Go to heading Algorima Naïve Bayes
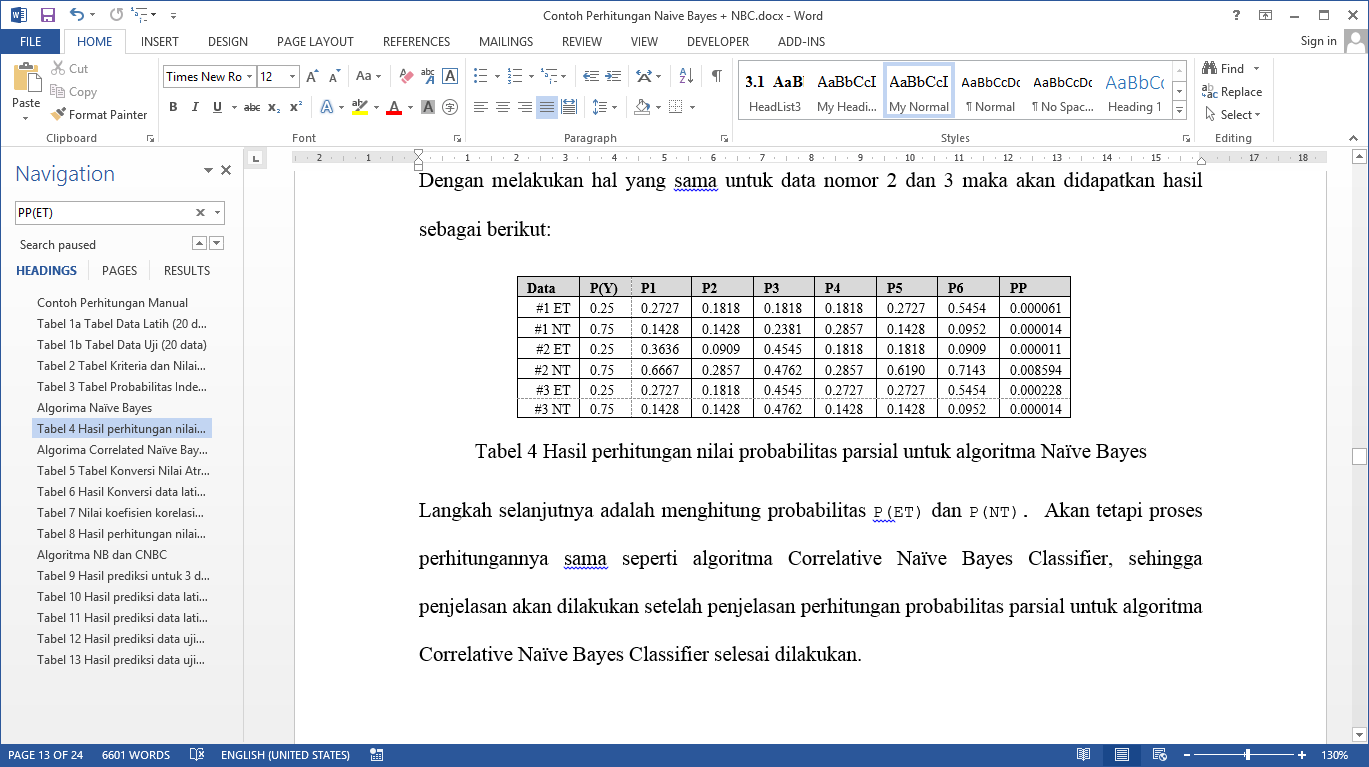 (x=94, y=408)
